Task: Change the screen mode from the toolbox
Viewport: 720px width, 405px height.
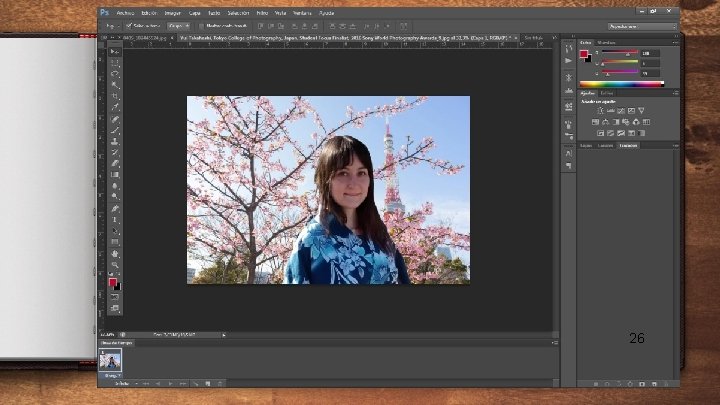Action: tap(114, 308)
